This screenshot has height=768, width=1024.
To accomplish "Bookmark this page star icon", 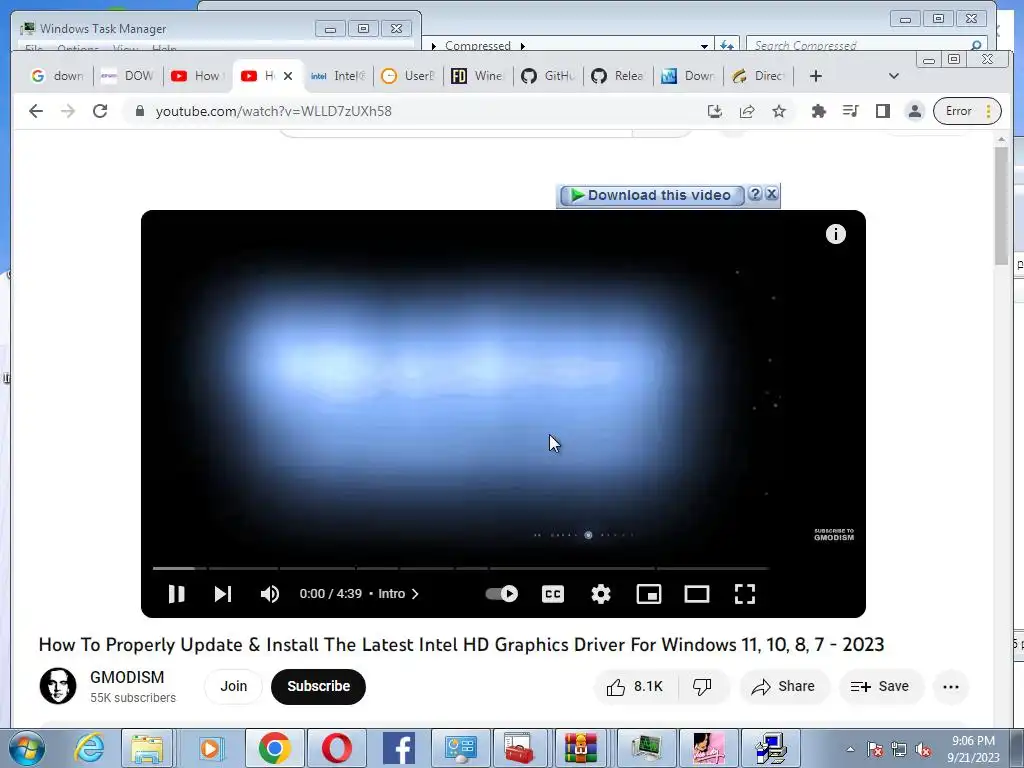I will (x=778, y=111).
